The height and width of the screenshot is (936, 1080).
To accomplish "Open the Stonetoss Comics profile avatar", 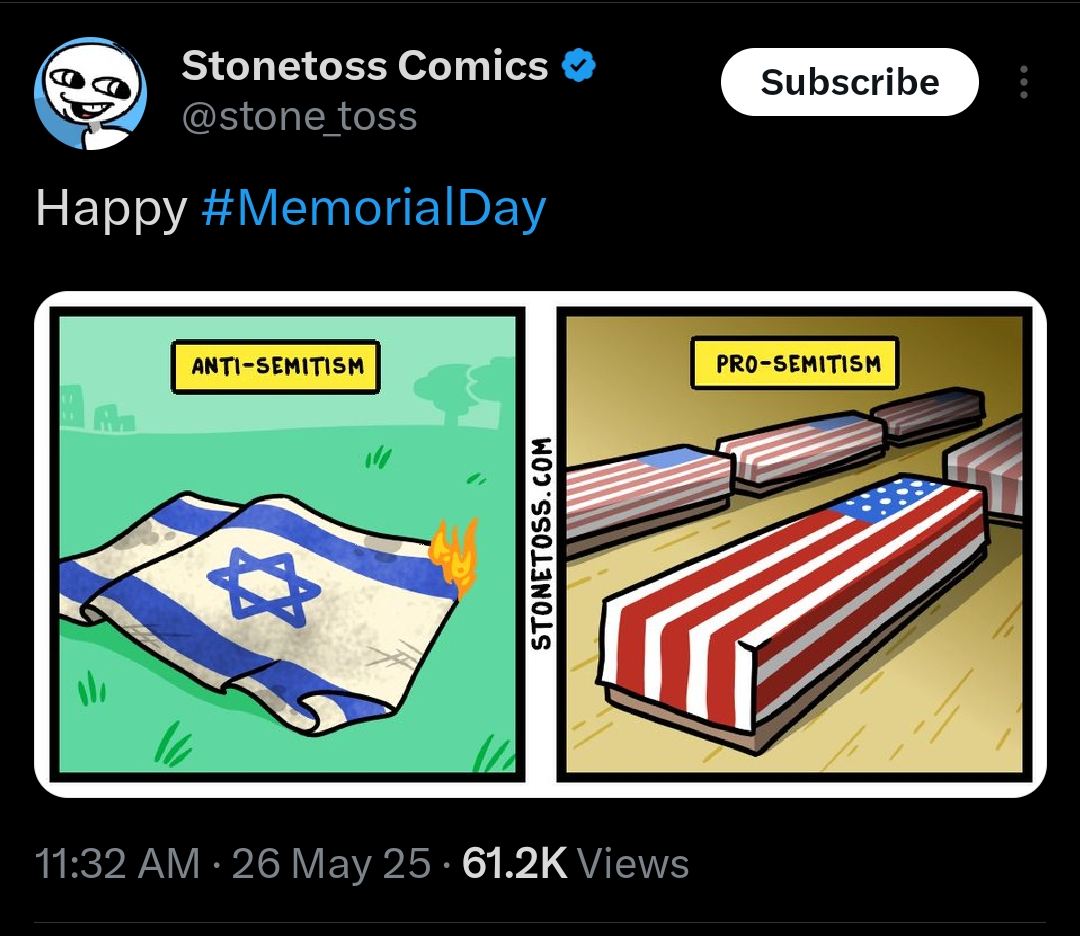I will pos(90,93).
